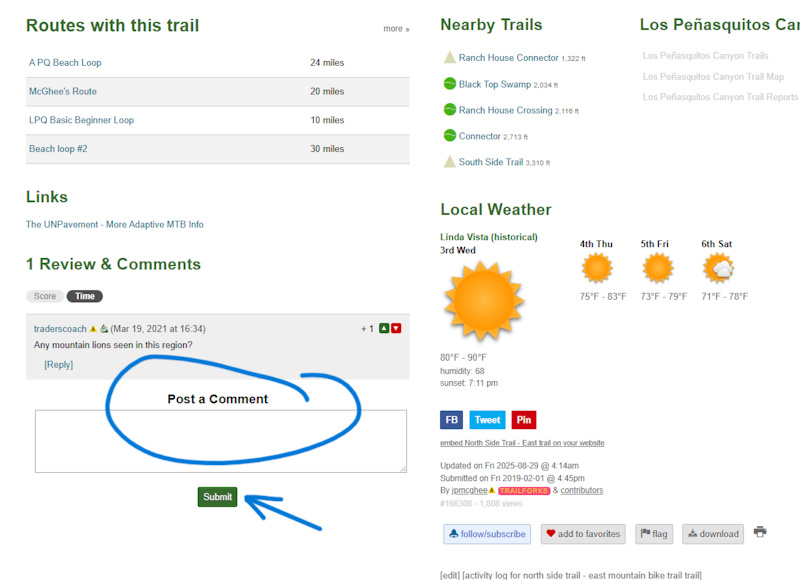The height and width of the screenshot is (580, 800).
Task: Upvote the traderscoach comment with green arrow
Action: click(384, 329)
